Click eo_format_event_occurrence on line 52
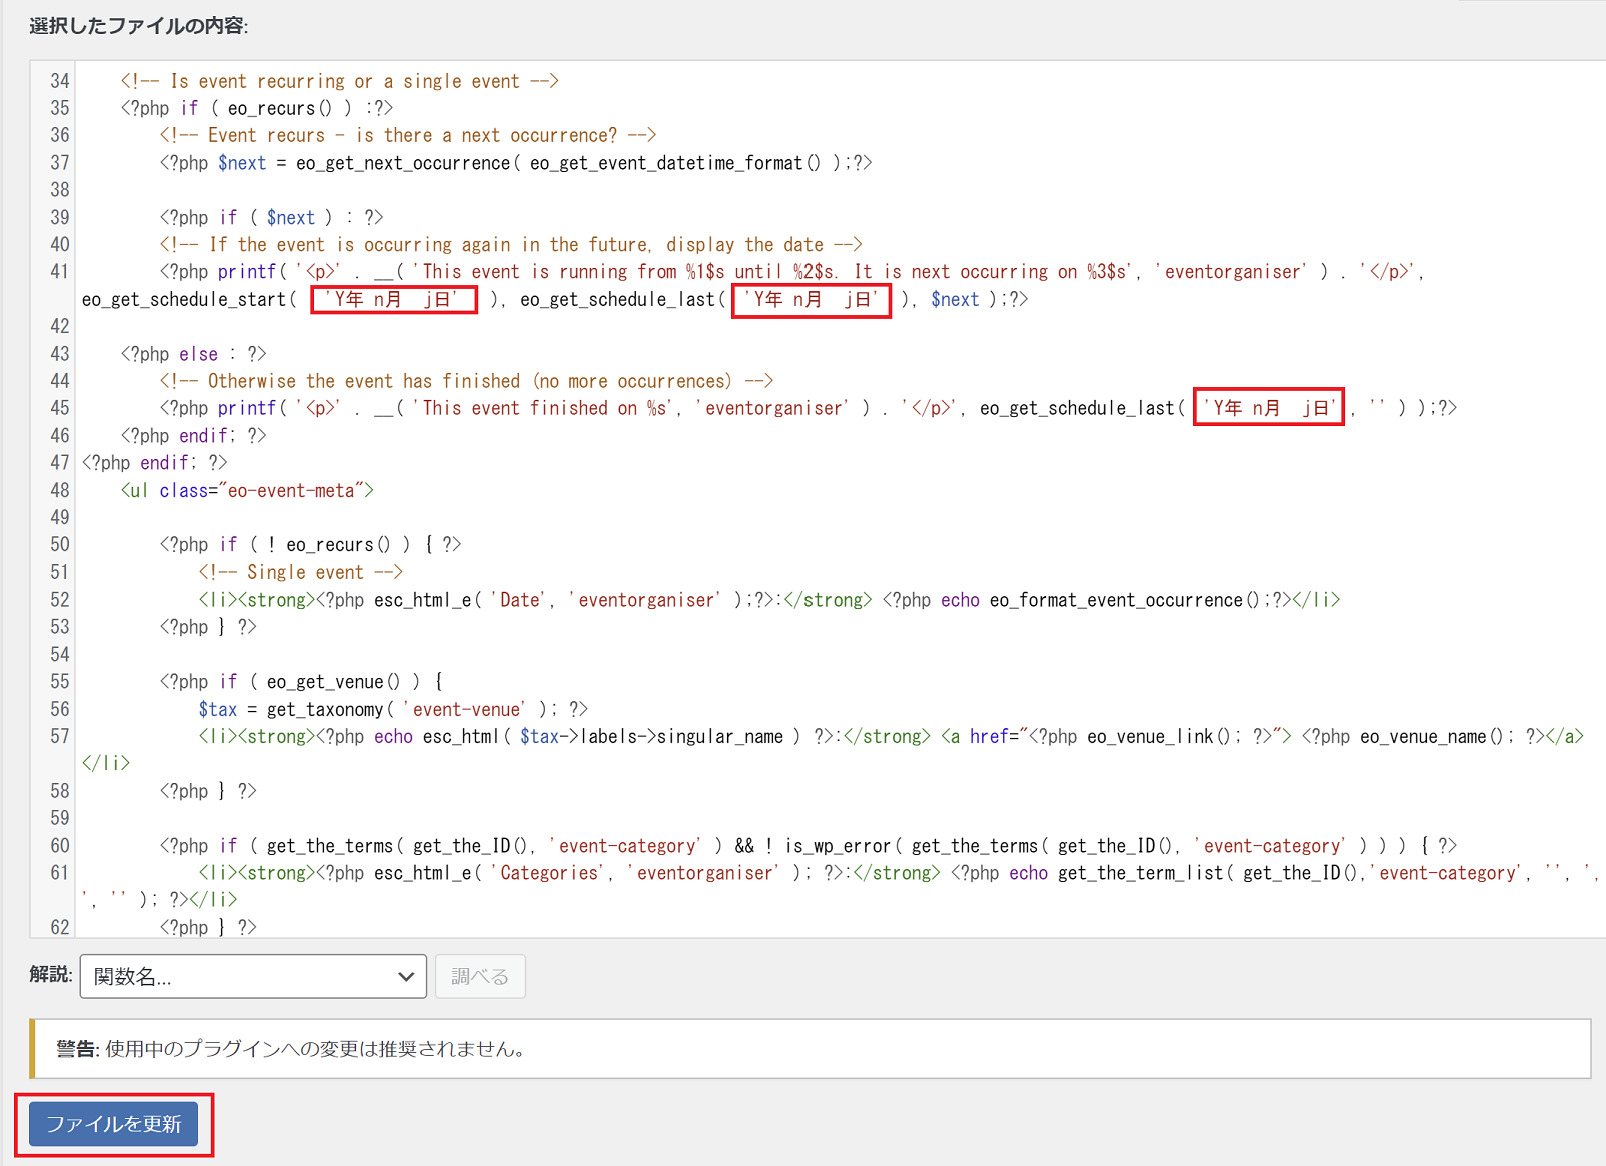The width and height of the screenshot is (1606, 1166). tap(1116, 600)
